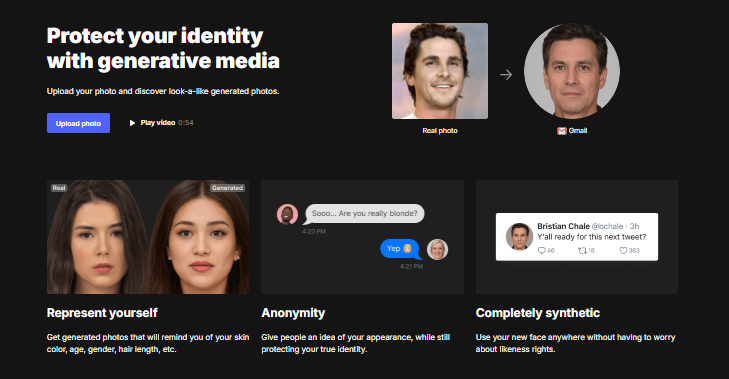Click the 'Protect your identity' headline
729x379 pixels.
pyautogui.click(x=155, y=36)
